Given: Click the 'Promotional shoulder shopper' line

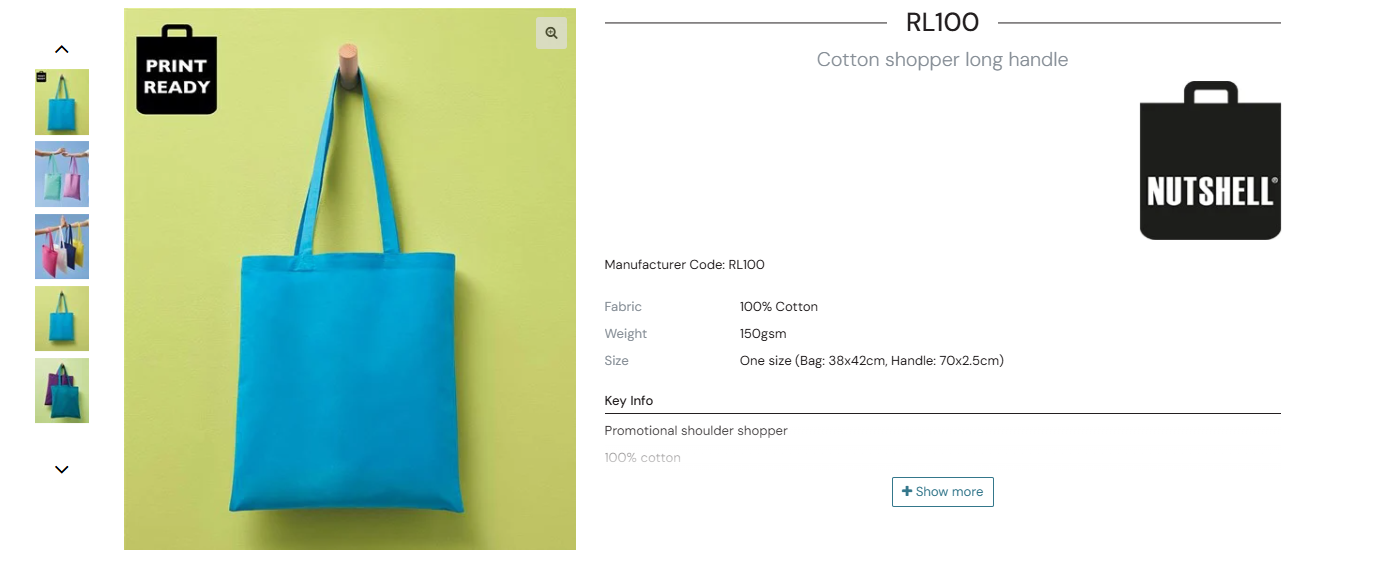Looking at the screenshot, I should [x=696, y=431].
